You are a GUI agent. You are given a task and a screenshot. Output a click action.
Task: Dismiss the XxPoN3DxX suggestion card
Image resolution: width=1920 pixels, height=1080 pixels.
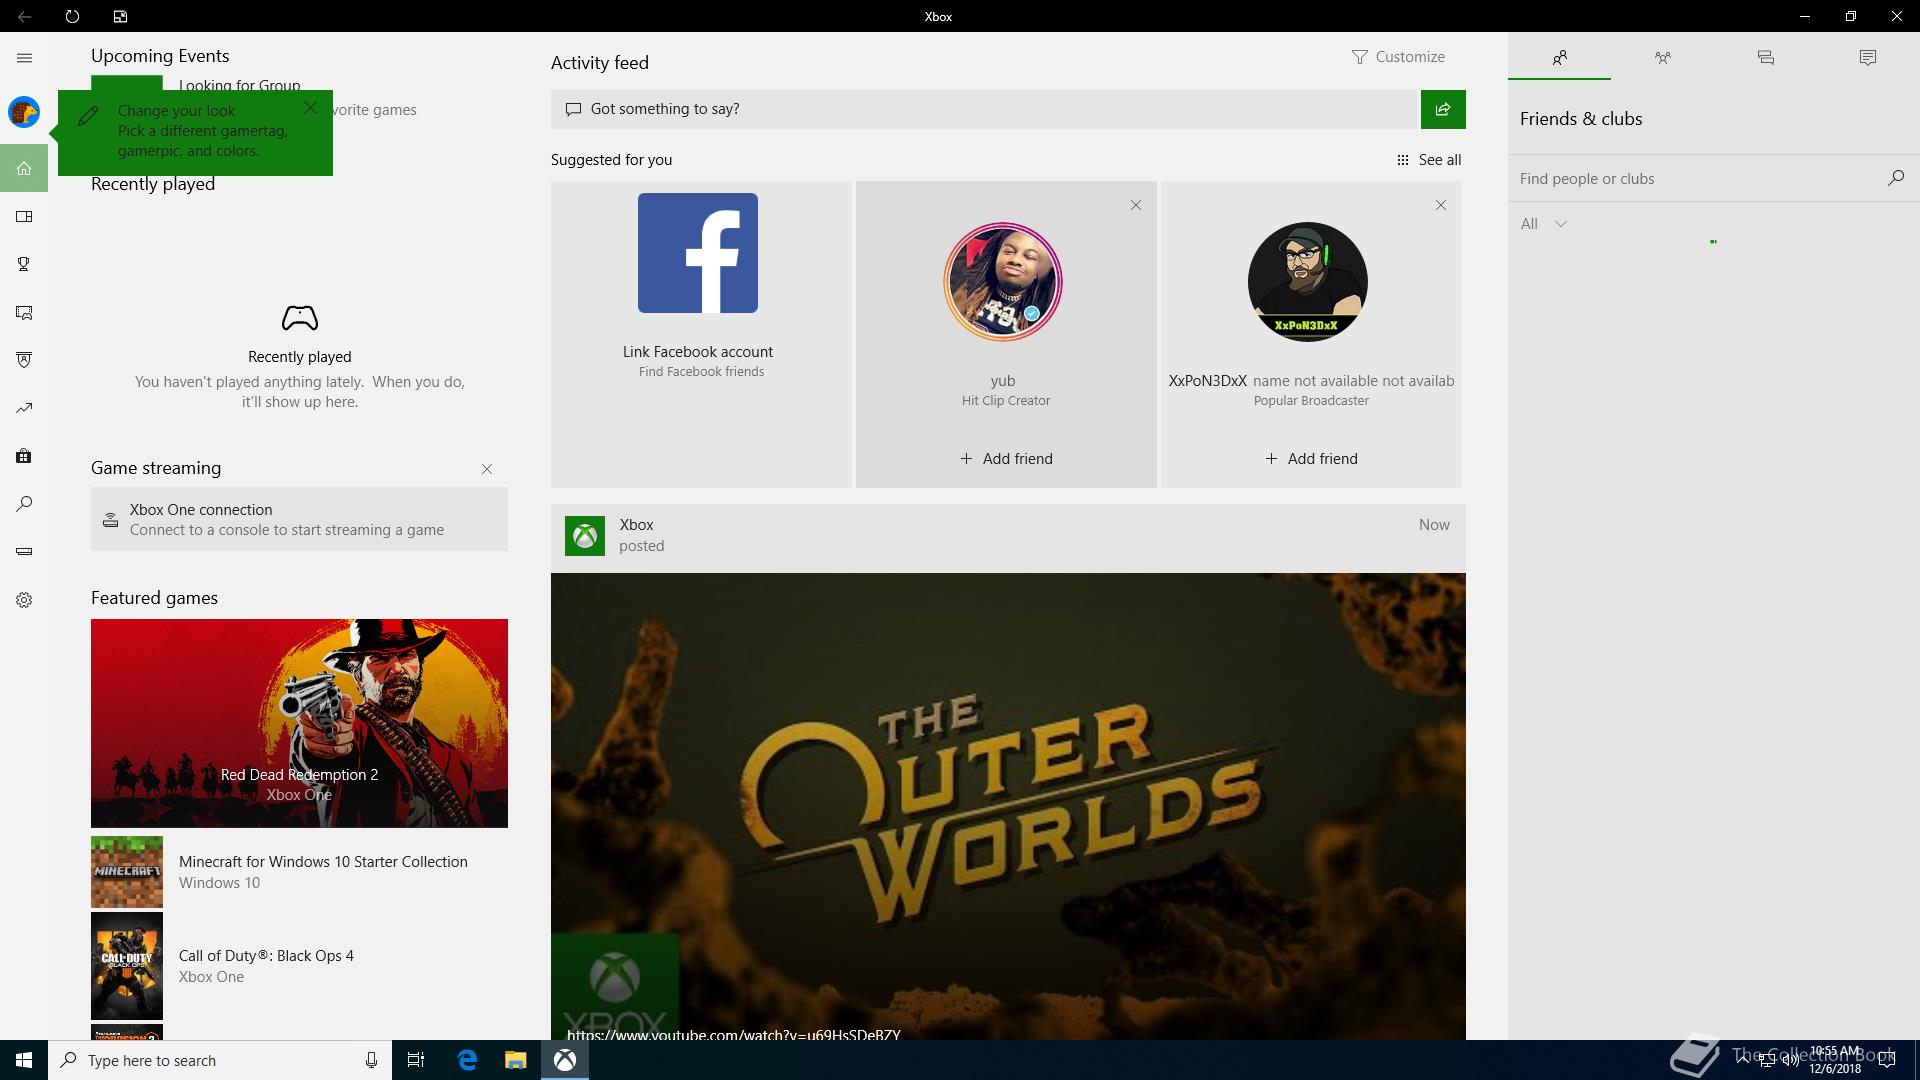[x=1441, y=205]
